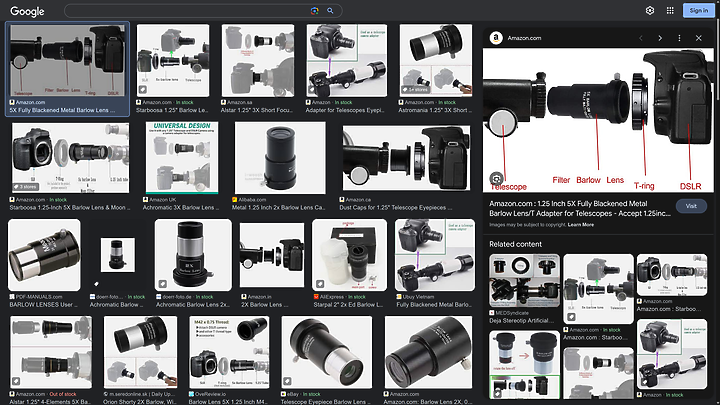Open 'BARLOW LENSES User' PDF-MANUALS image
Viewport: 720px width, 405px height.
click(x=45, y=255)
